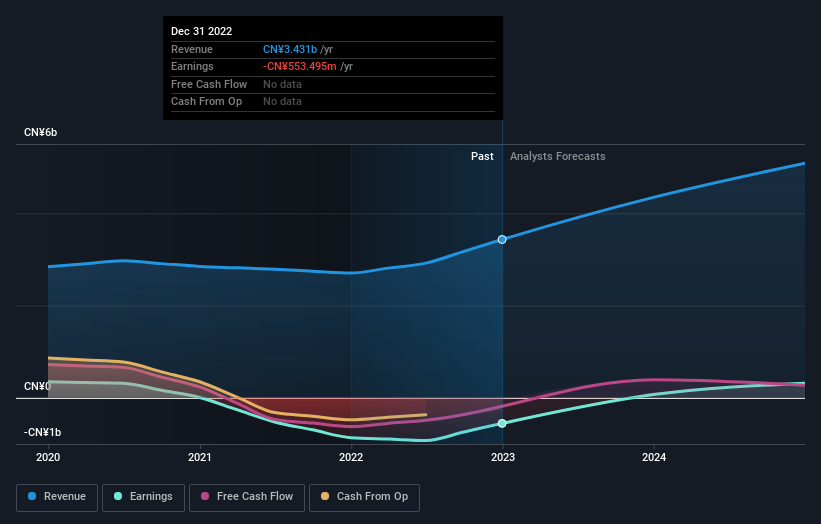Viewport: 821px width, 524px height.
Task: Click the 2023 x-axis label
Action: pyautogui.click(x=503, y=457)
